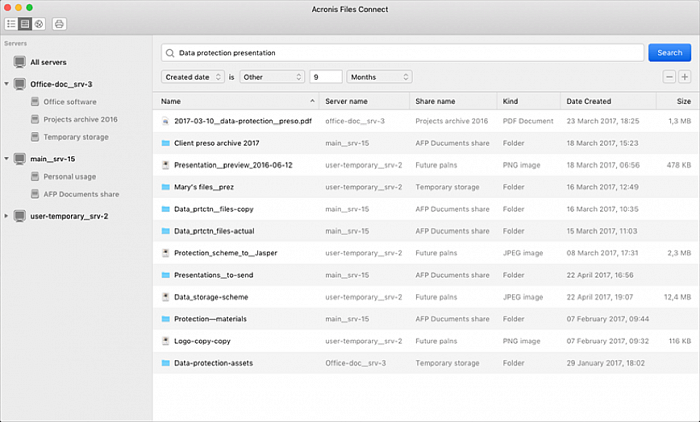Open the Months unit dropdown

(x=379, y=77)
